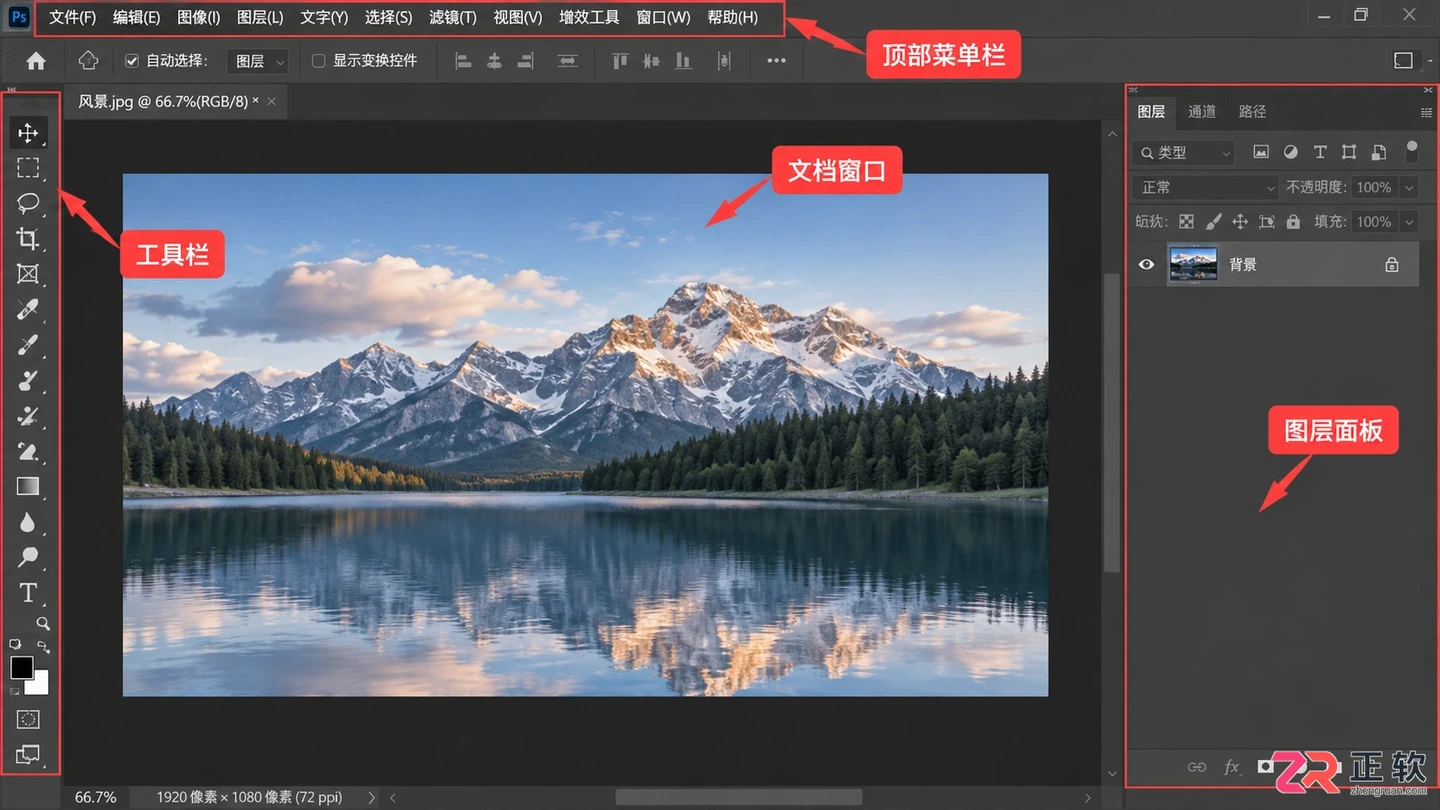Click the 背景 layer lock icon

tap(1391, 265)
